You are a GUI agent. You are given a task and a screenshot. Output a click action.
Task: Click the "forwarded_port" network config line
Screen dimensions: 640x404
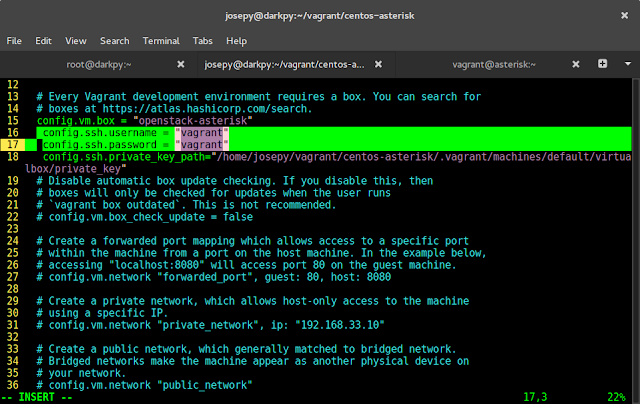pos(213,277)
